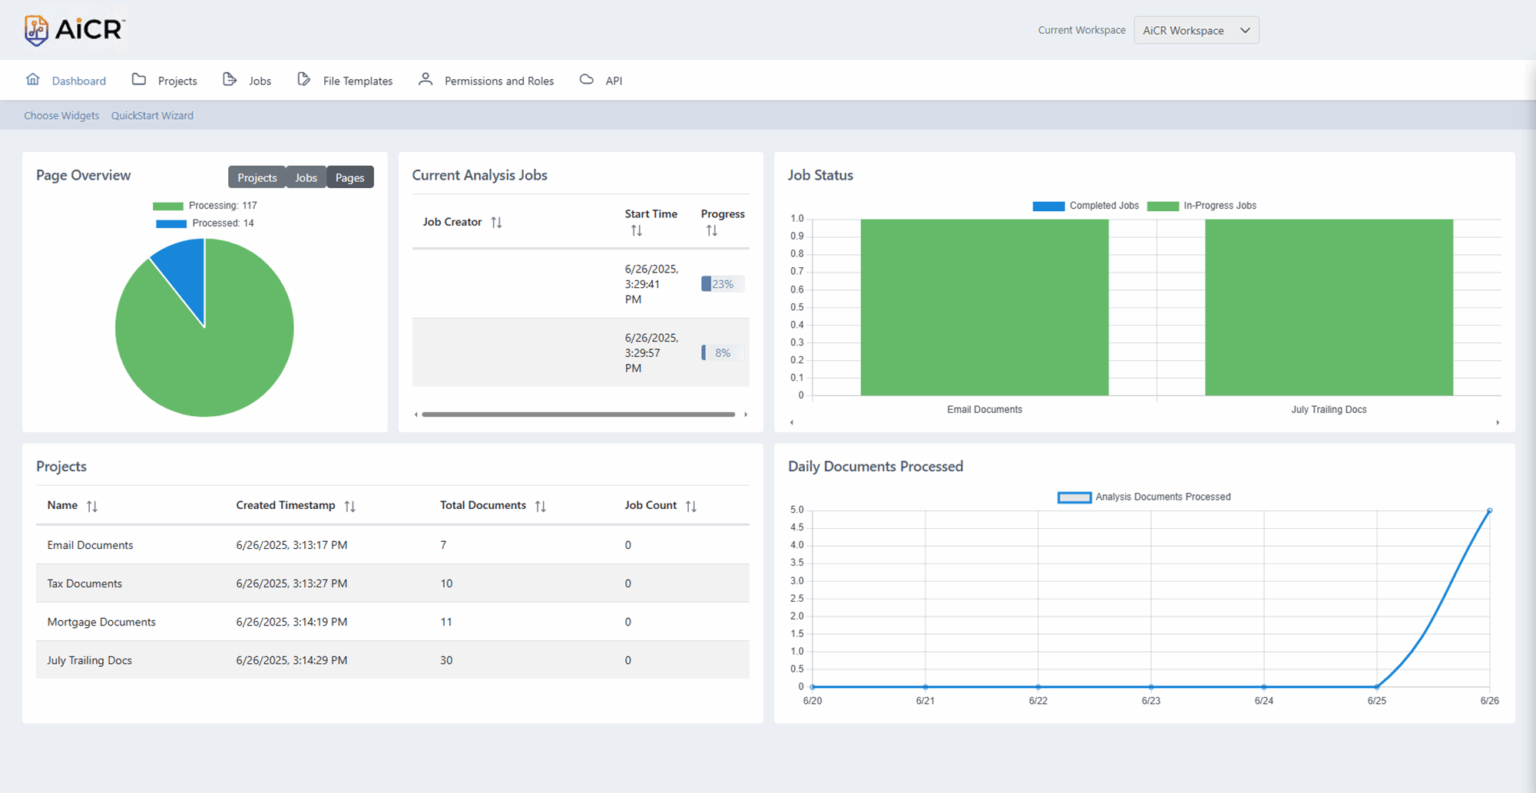Click the Projects folder icon

tap(139, 80)
